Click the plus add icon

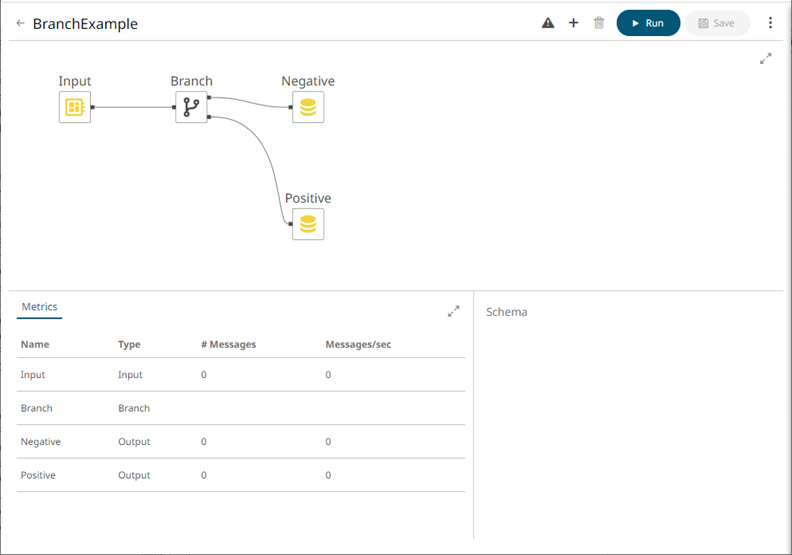573,23
